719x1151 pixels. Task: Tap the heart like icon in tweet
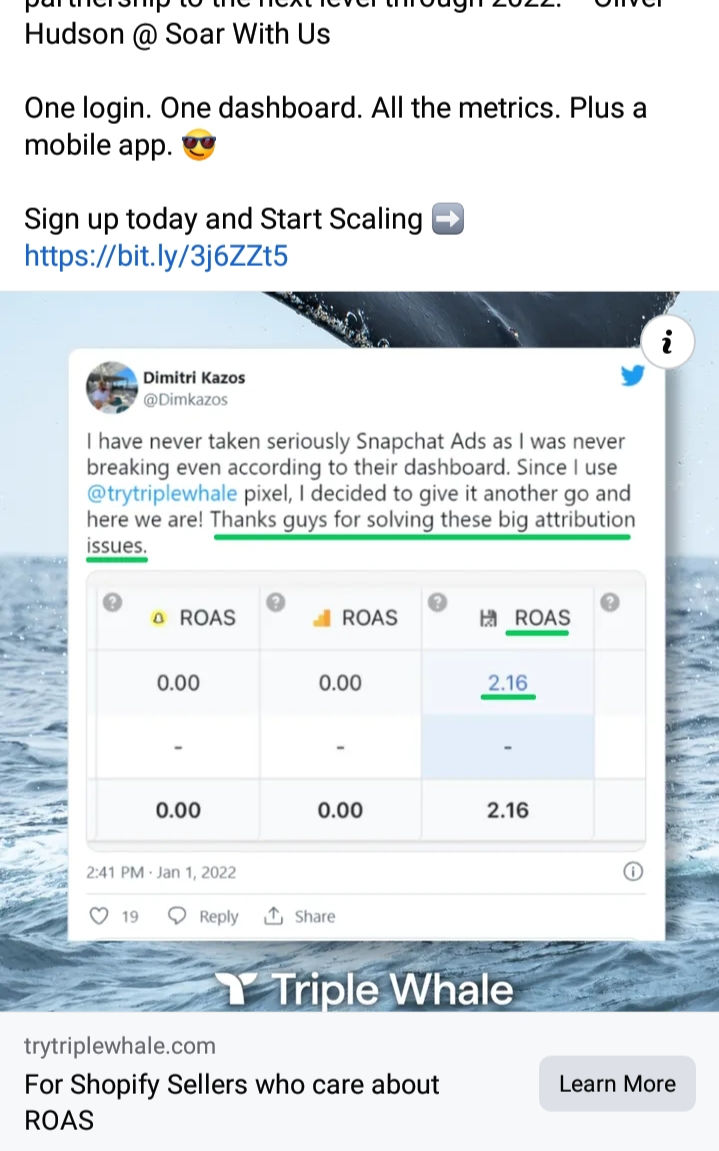[99, 916]
